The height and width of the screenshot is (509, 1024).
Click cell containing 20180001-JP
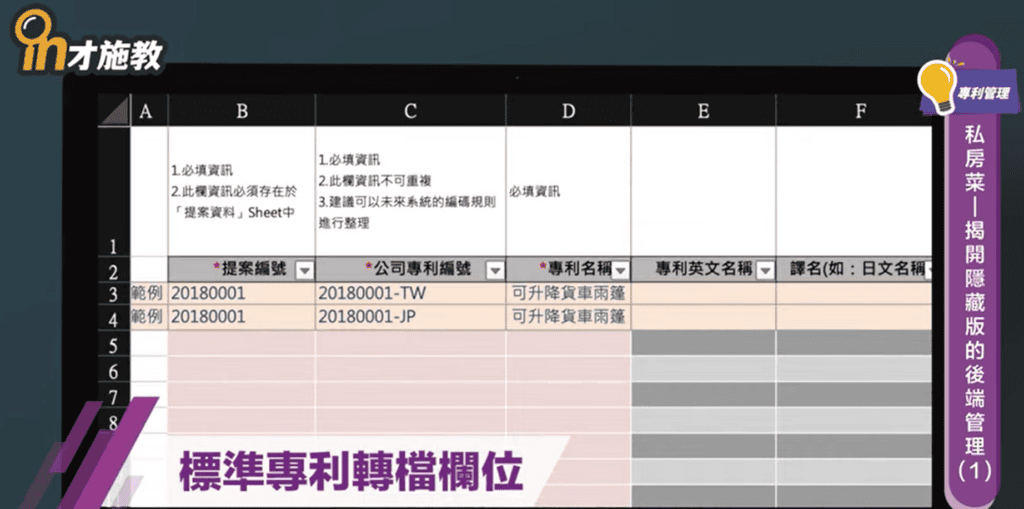[x=410, y=318]
